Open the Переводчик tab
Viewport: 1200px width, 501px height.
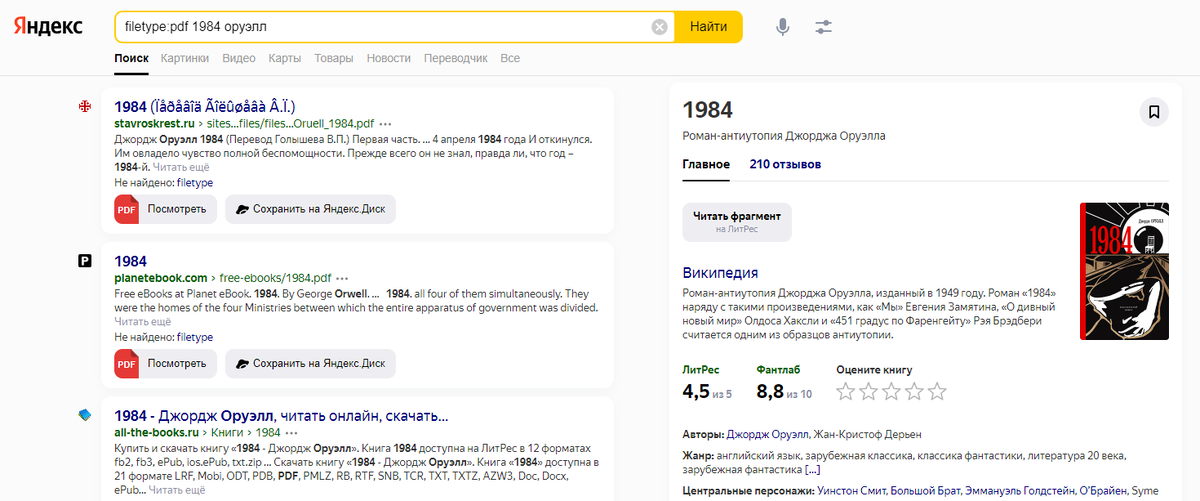coord(456,59)
